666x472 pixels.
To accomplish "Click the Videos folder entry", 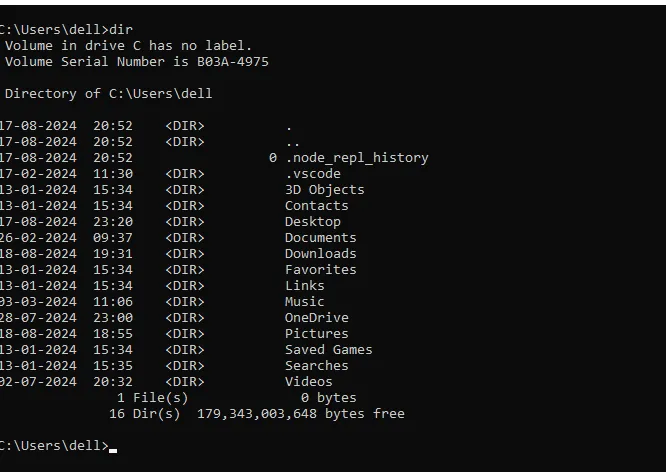I will tap(308, 382).
